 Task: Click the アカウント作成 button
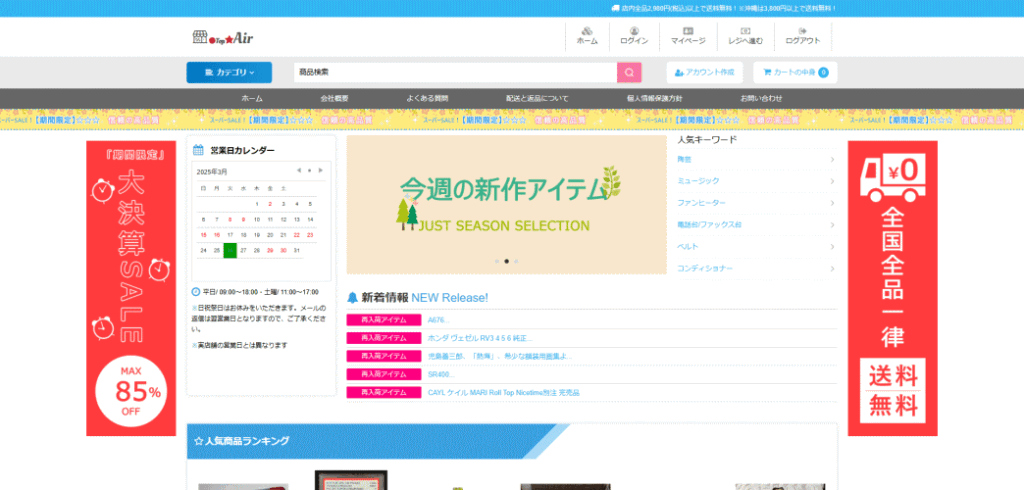[x=705, y=72]
